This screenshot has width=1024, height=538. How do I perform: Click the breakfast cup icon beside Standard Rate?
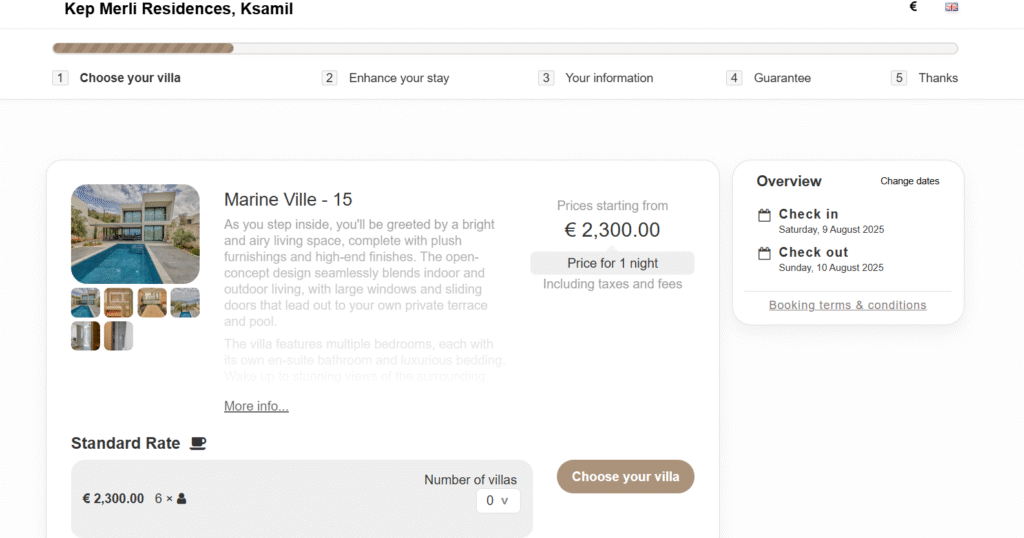(198, 443)
